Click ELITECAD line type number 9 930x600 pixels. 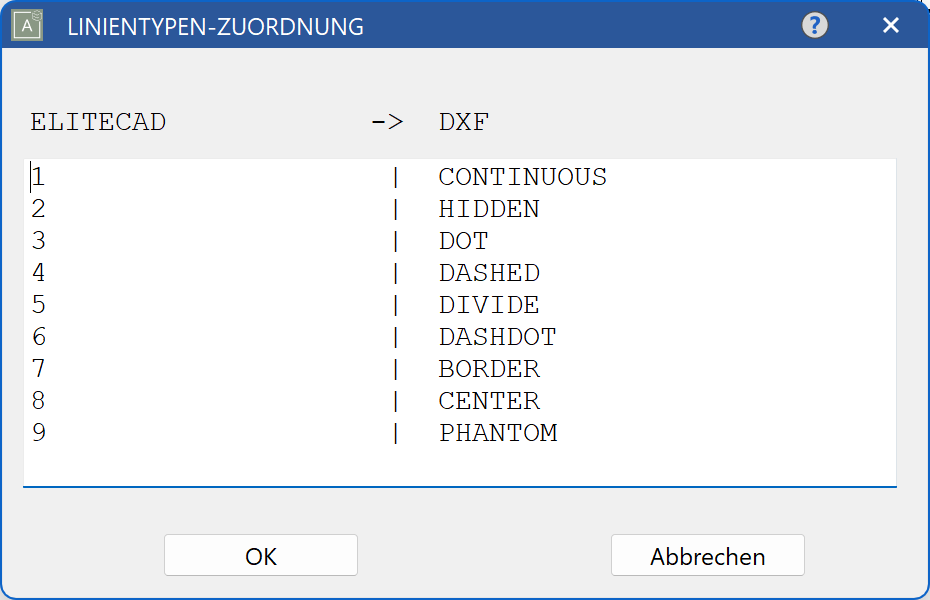[x=37, y=433]
